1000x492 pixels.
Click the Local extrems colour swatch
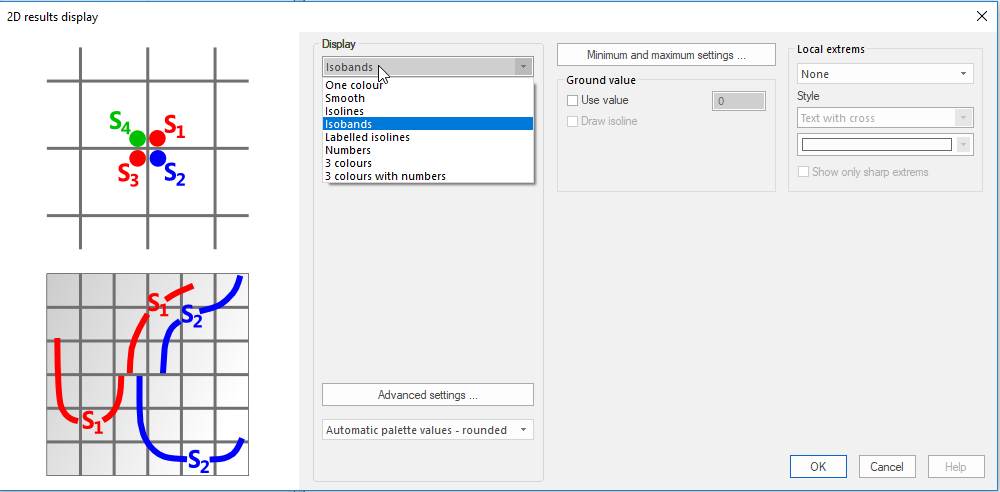[x=876, y=145]
